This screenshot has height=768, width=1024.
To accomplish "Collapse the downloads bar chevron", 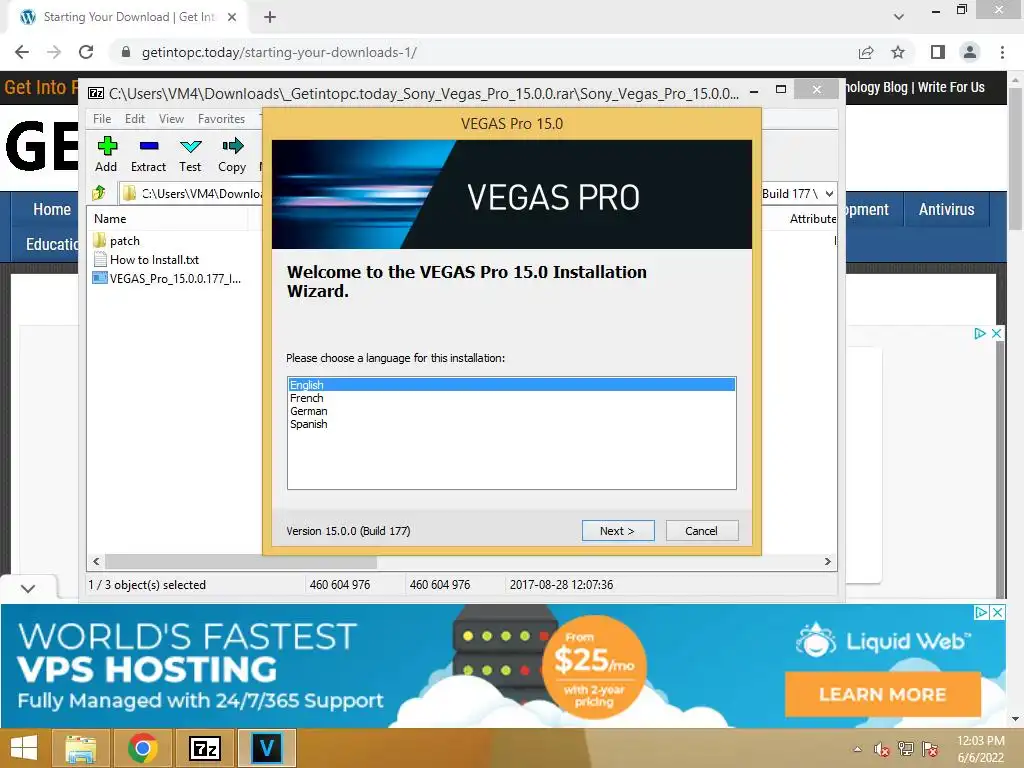I will (x=27, y=588).
